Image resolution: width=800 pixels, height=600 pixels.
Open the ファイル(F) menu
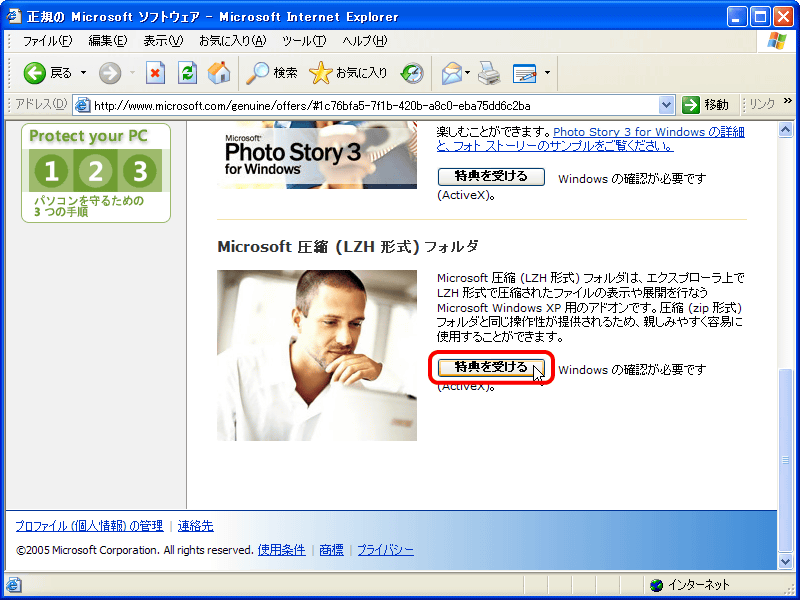coord(47,41)
